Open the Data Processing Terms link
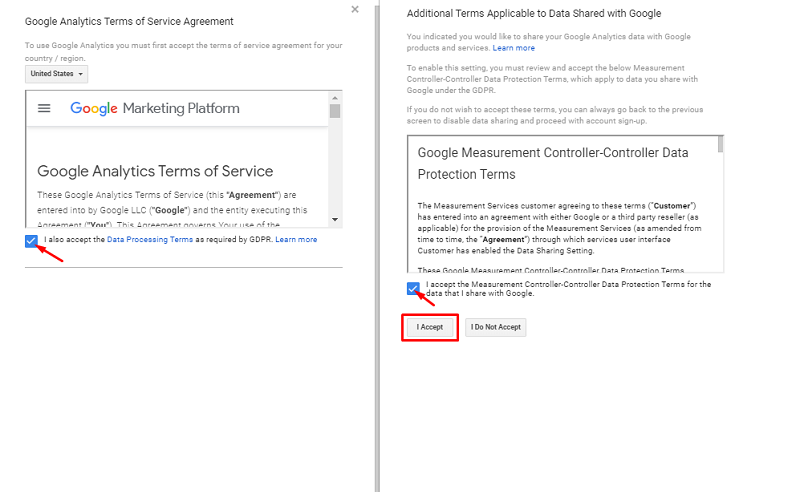 (150, 239)
